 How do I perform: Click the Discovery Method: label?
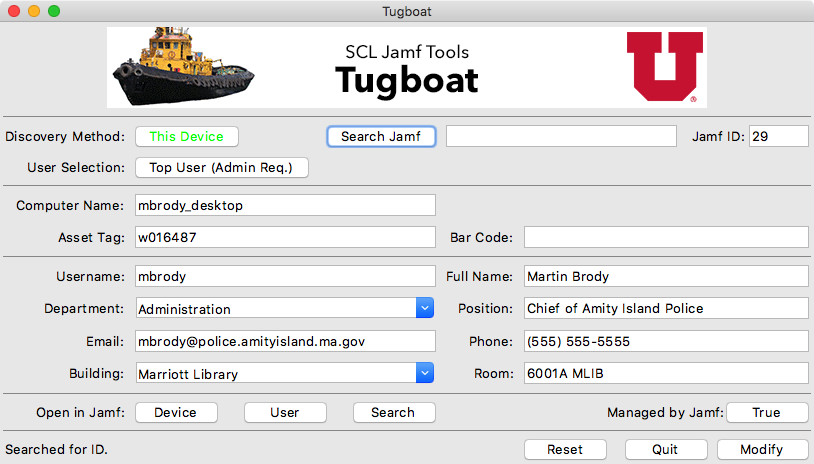(x=65, y=137)
